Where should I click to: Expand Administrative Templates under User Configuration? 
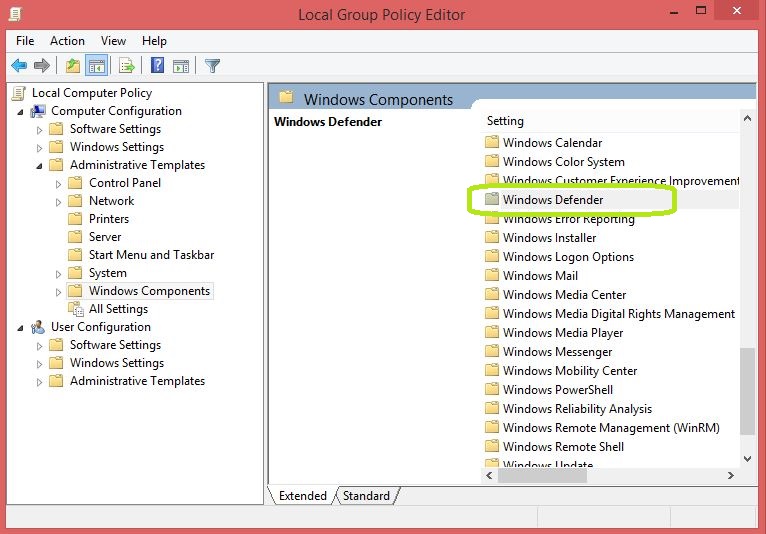click(x=40, y=382)
